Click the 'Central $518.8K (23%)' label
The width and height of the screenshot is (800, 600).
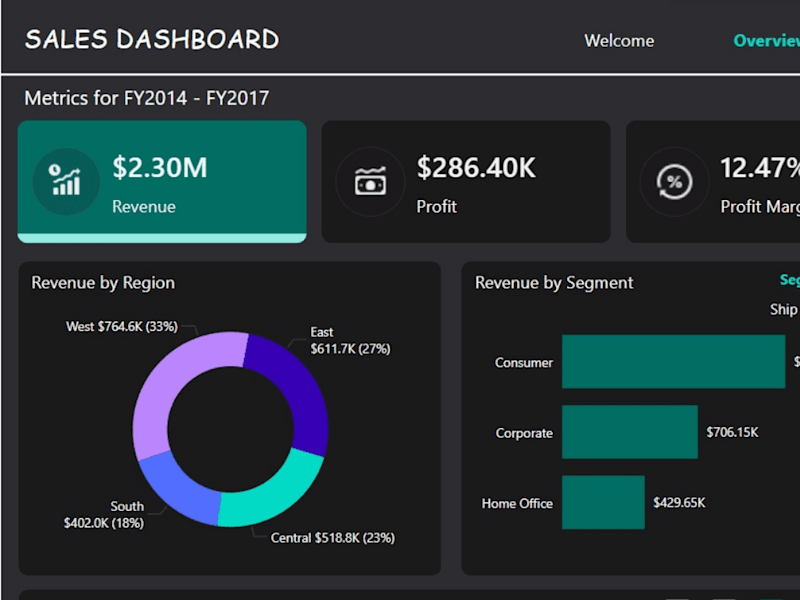click(333, 538)
